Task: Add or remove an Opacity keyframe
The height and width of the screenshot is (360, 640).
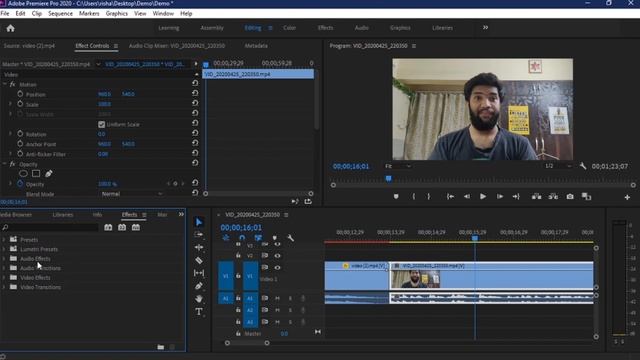Action: [176, 184]
